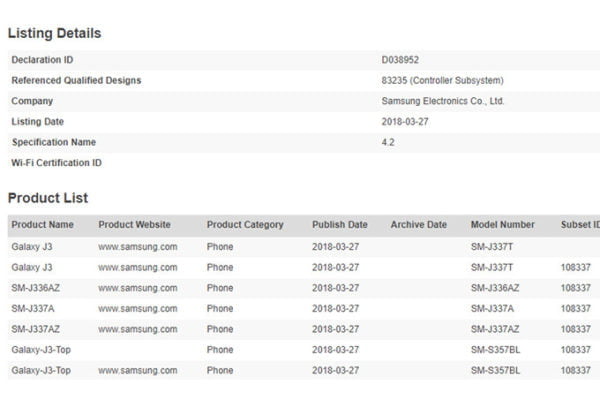Select the Wi-Fi Certification ID label
Screen dimensions: 600x400
pos(56,163)
